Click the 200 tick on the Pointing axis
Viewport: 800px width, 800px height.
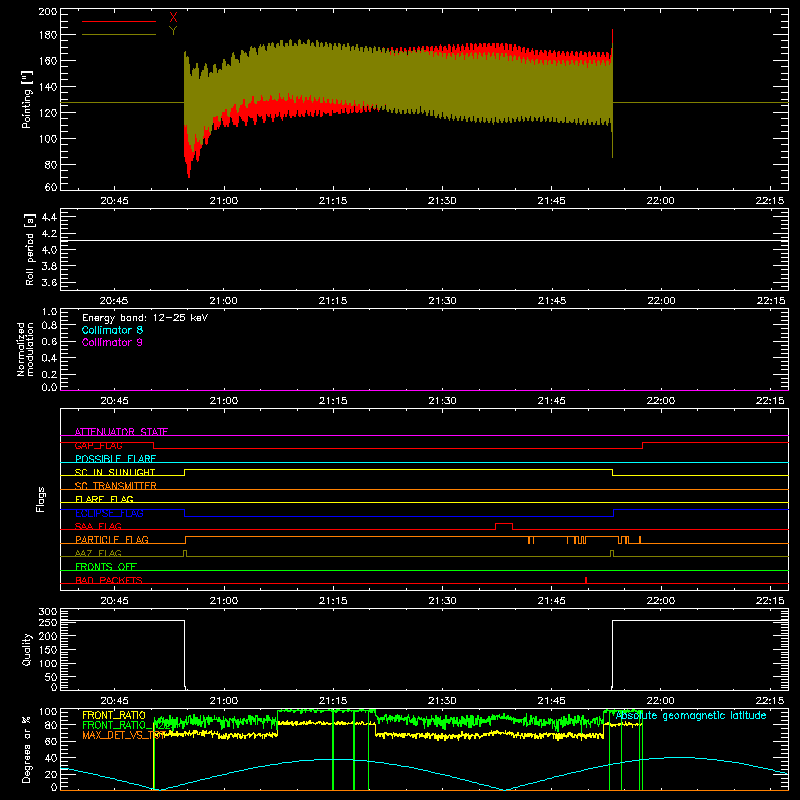47,12
